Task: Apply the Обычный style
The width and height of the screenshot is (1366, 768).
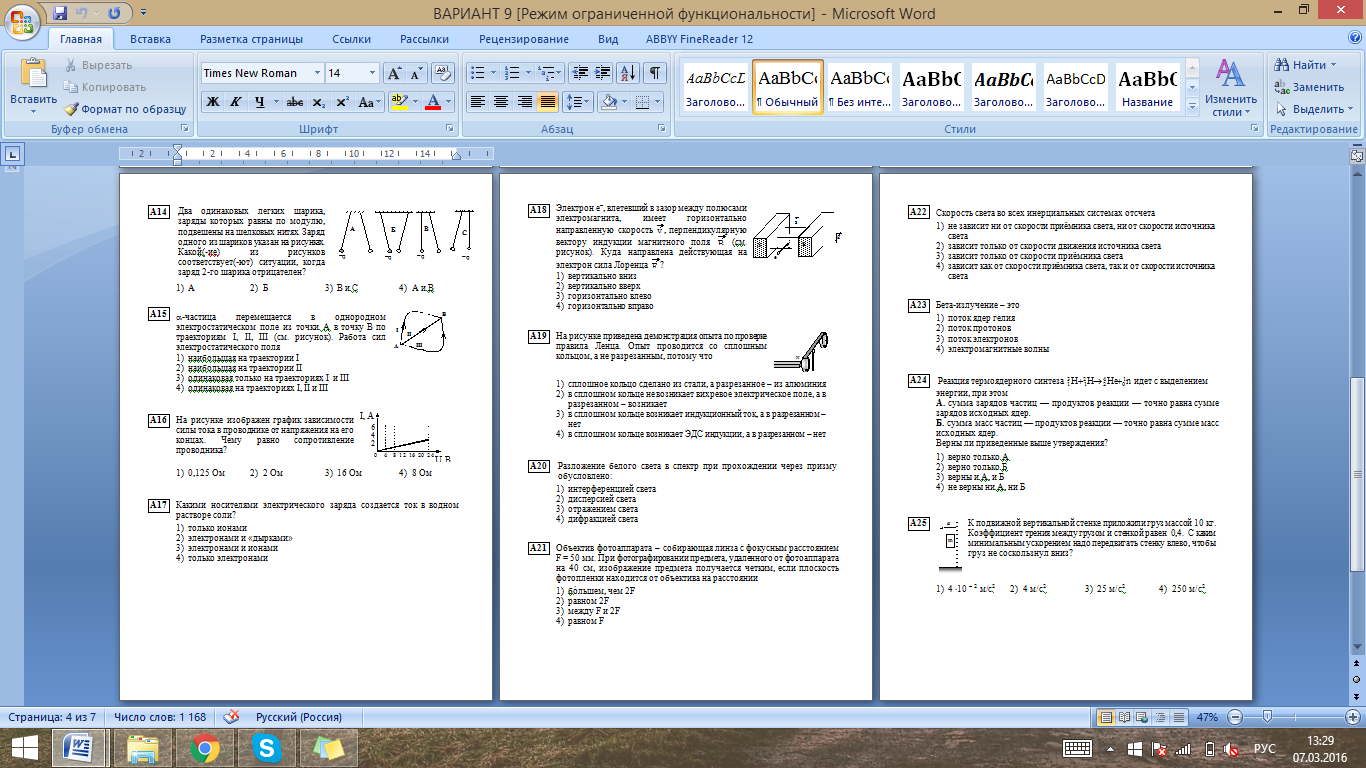Action: [787, 88]
